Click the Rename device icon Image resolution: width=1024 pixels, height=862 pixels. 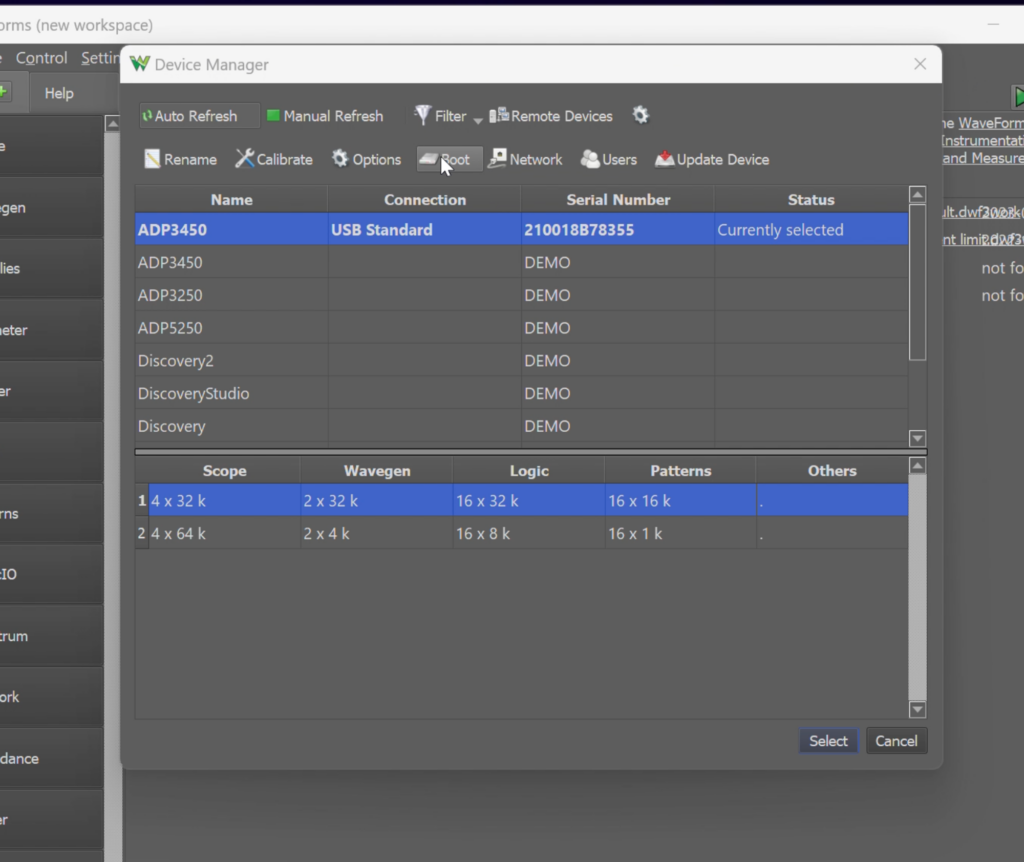[180, 159]
